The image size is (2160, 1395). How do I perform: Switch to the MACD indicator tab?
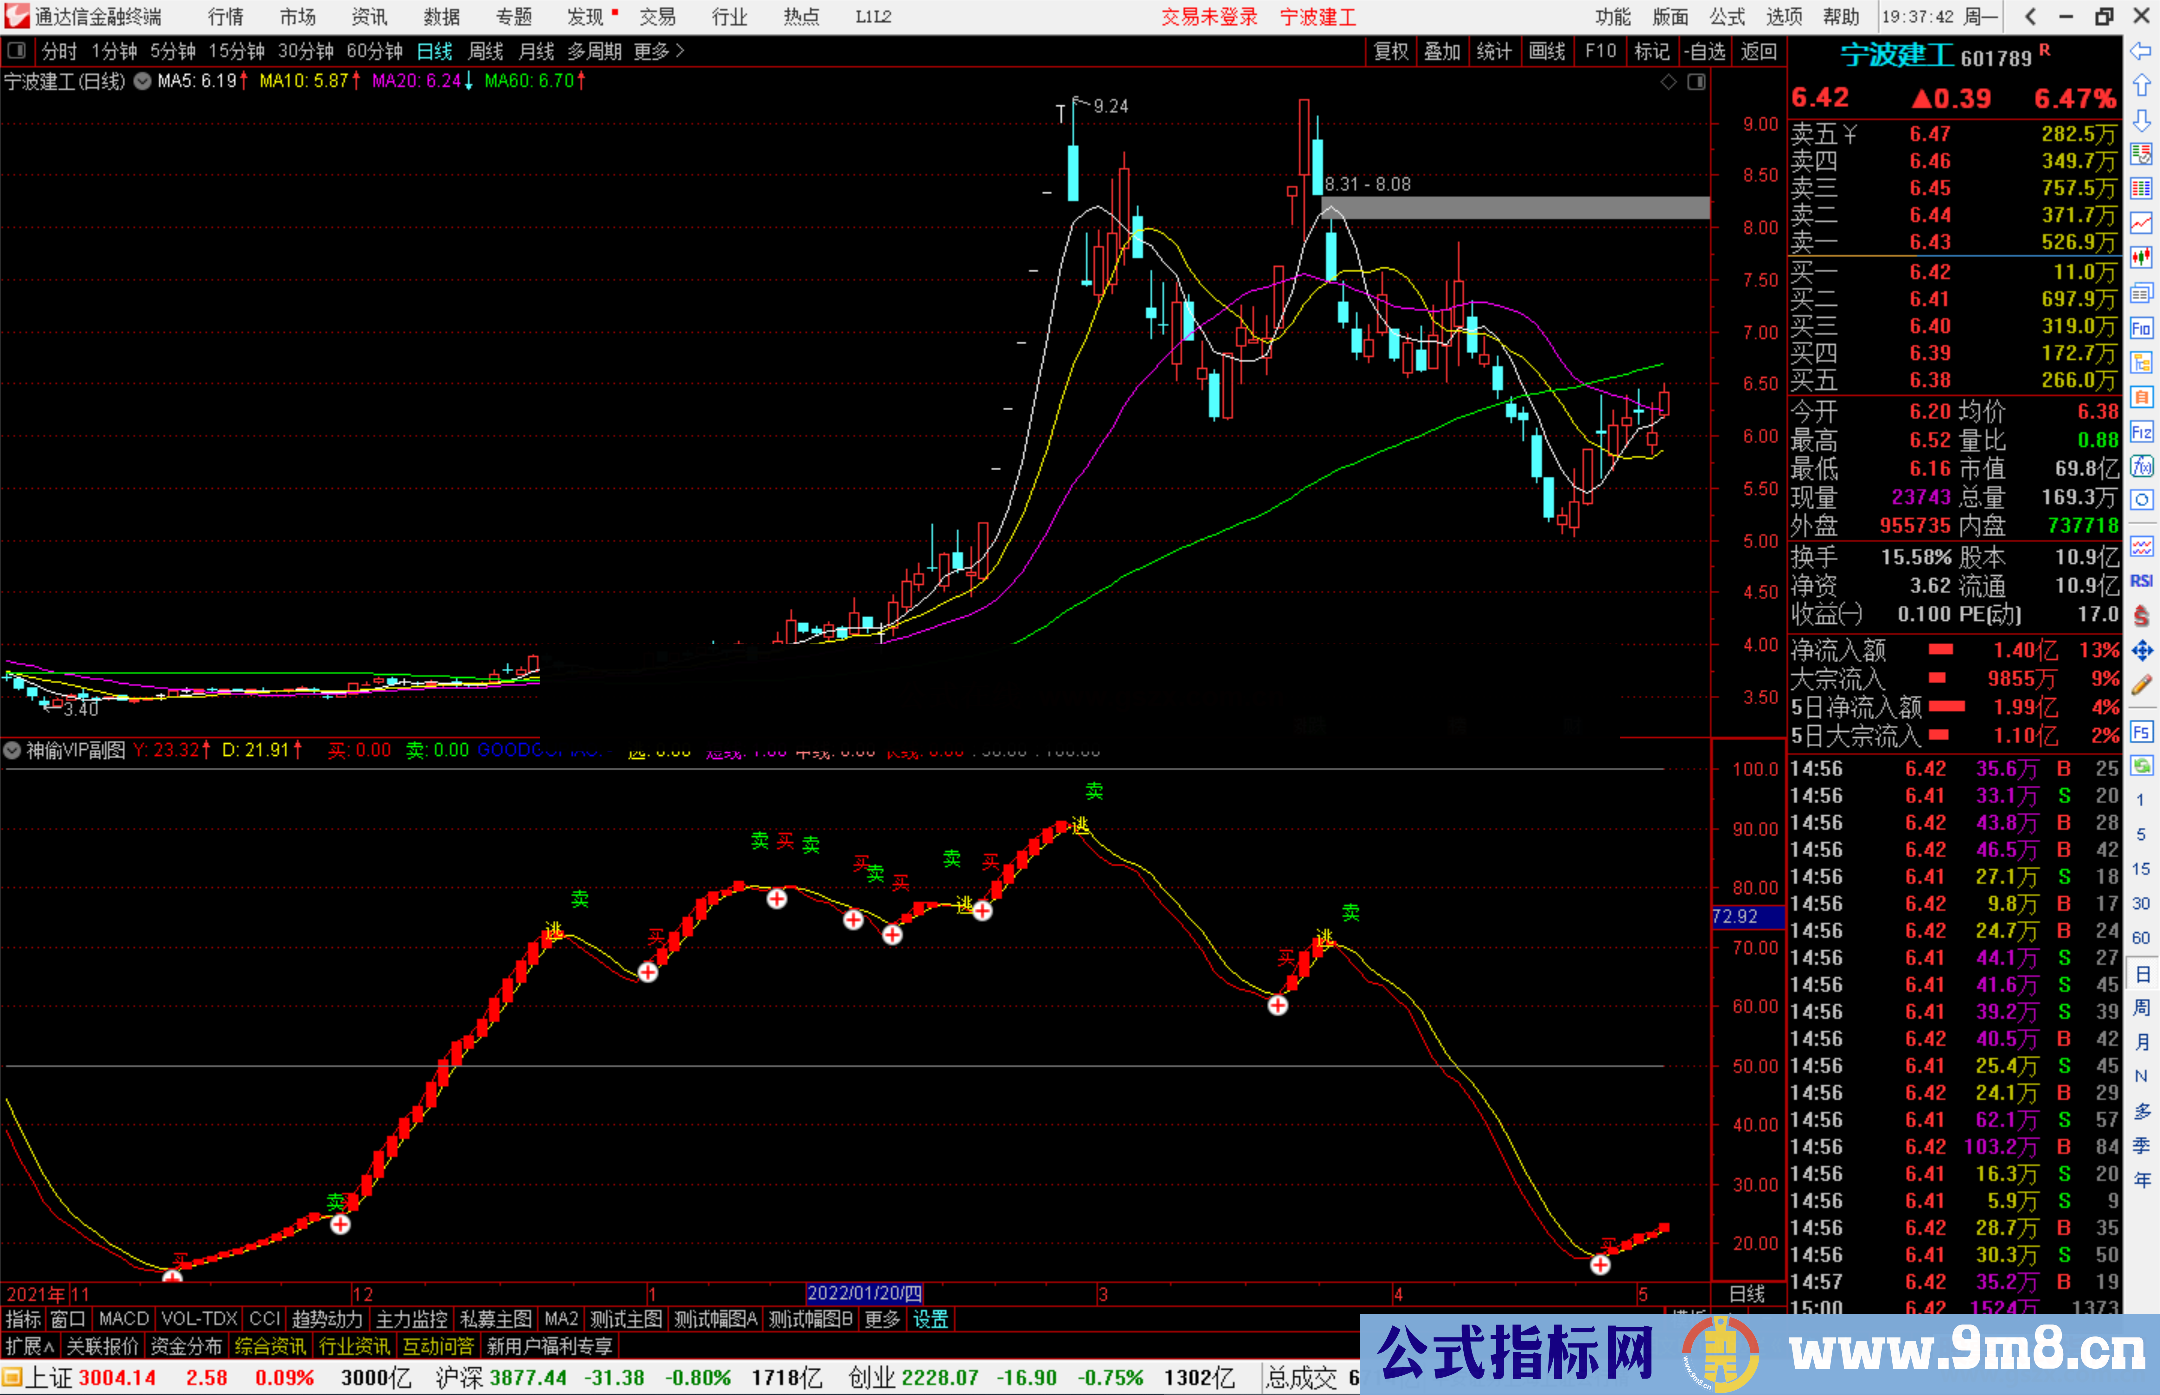pos(123,1319)
